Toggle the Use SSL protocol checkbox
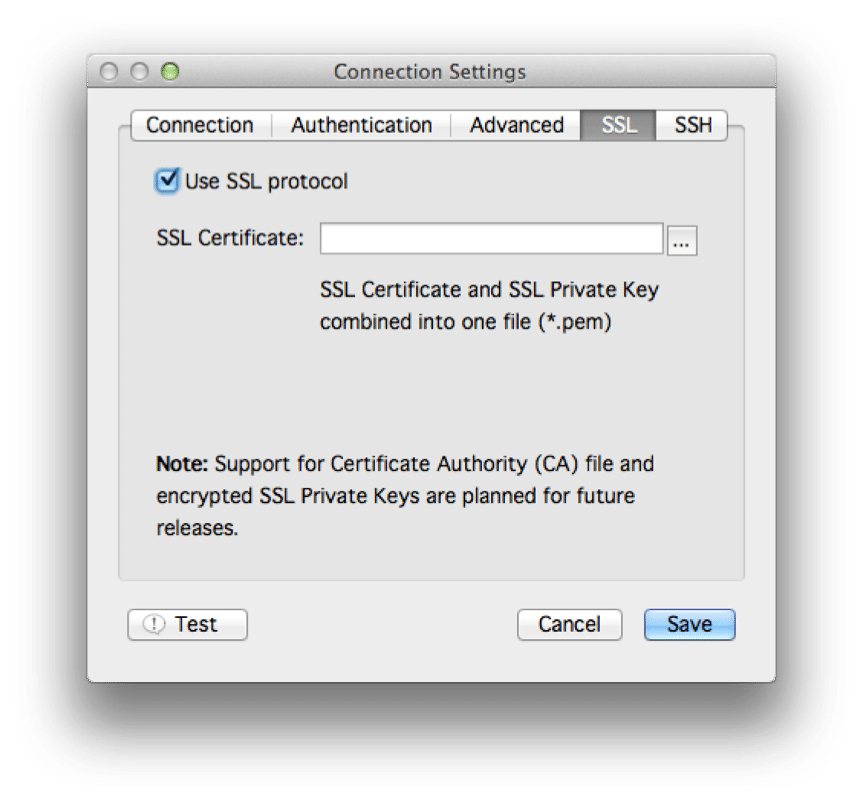 click(167, 181)
